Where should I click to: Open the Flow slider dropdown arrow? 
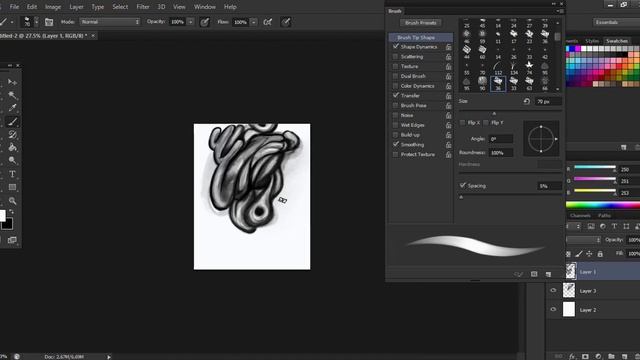coord(253,22)
